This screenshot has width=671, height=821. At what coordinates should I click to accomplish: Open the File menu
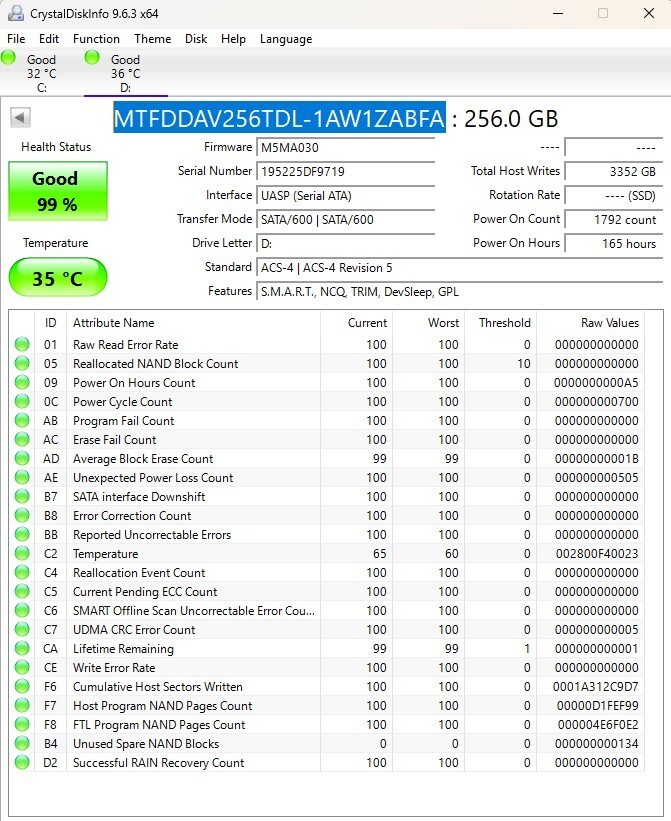tap(16, 39)
